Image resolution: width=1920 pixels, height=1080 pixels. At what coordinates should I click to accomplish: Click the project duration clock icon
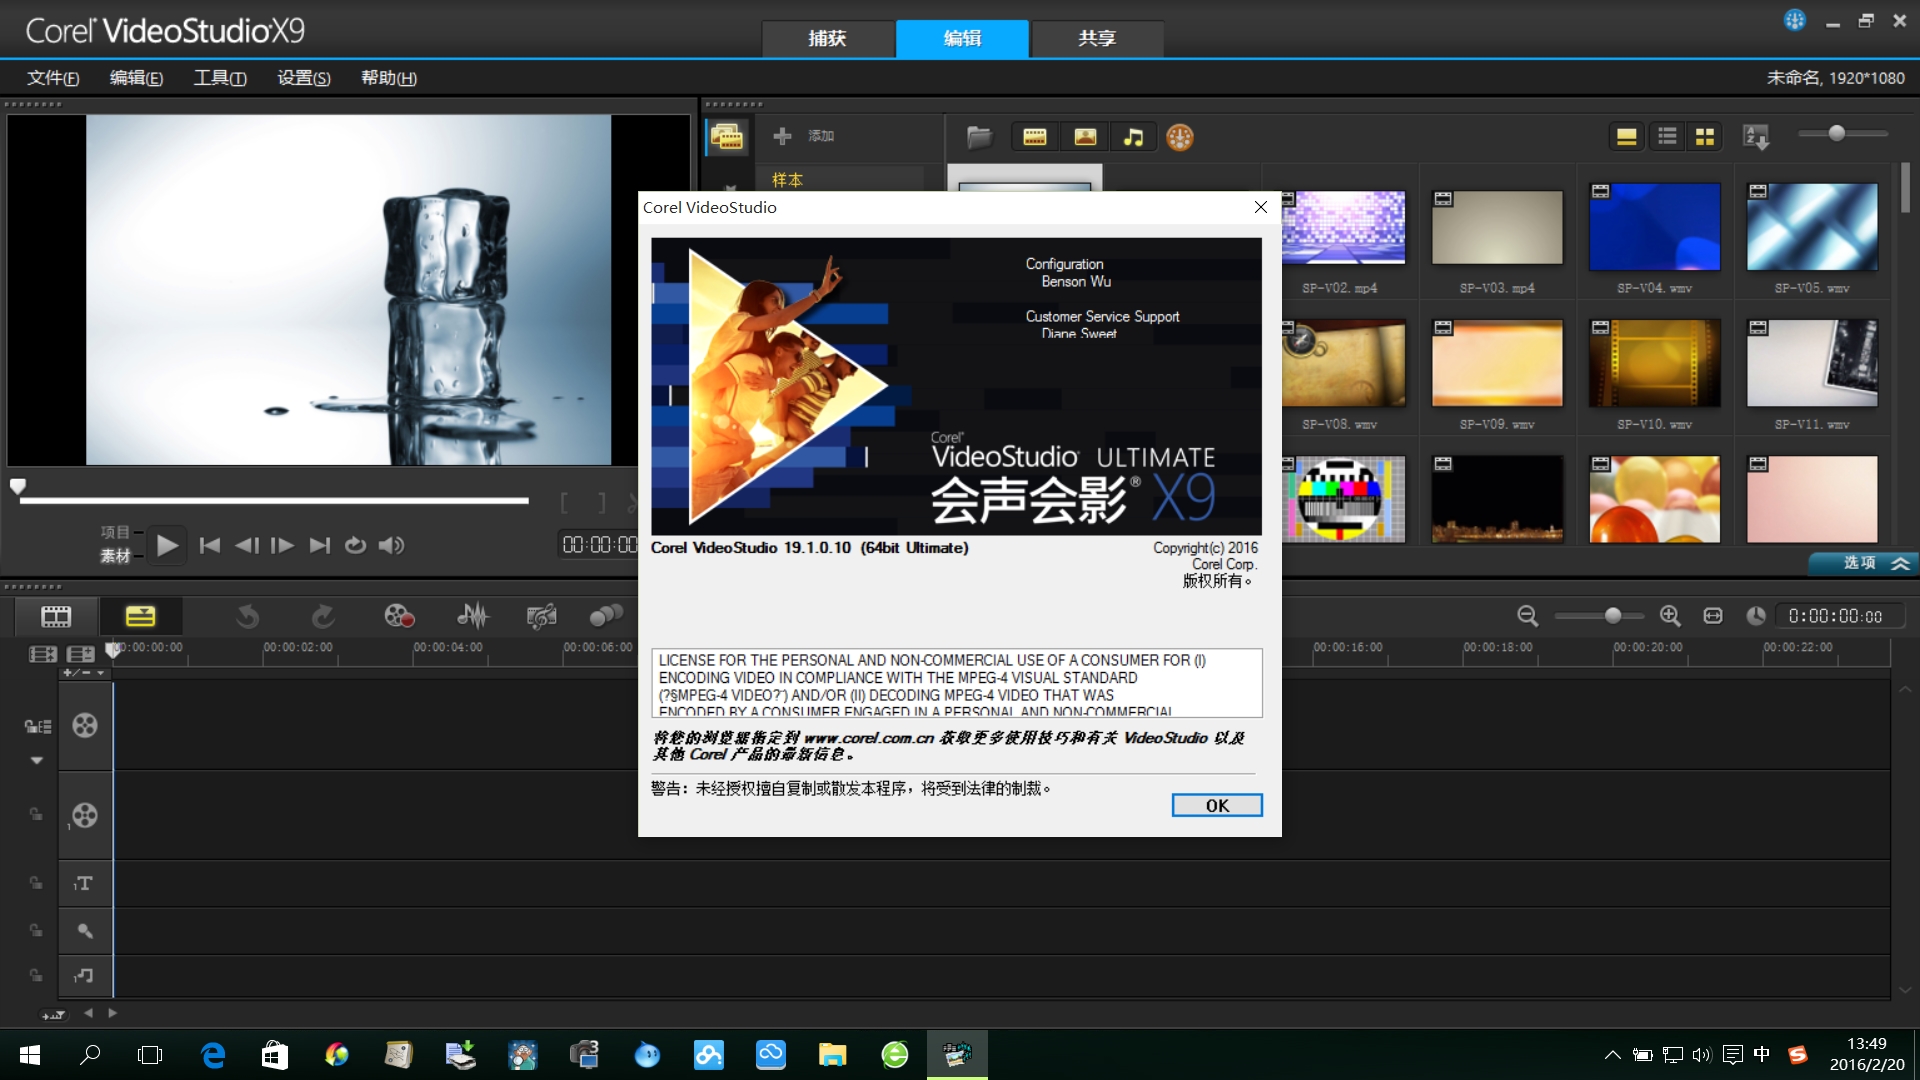click(1756, 616)
